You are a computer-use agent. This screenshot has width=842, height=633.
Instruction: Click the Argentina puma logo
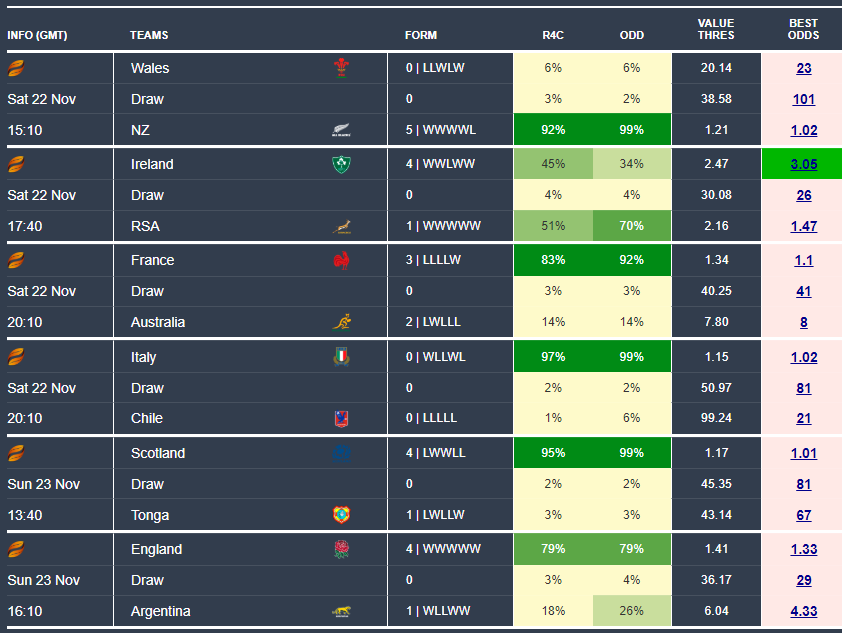342,611
